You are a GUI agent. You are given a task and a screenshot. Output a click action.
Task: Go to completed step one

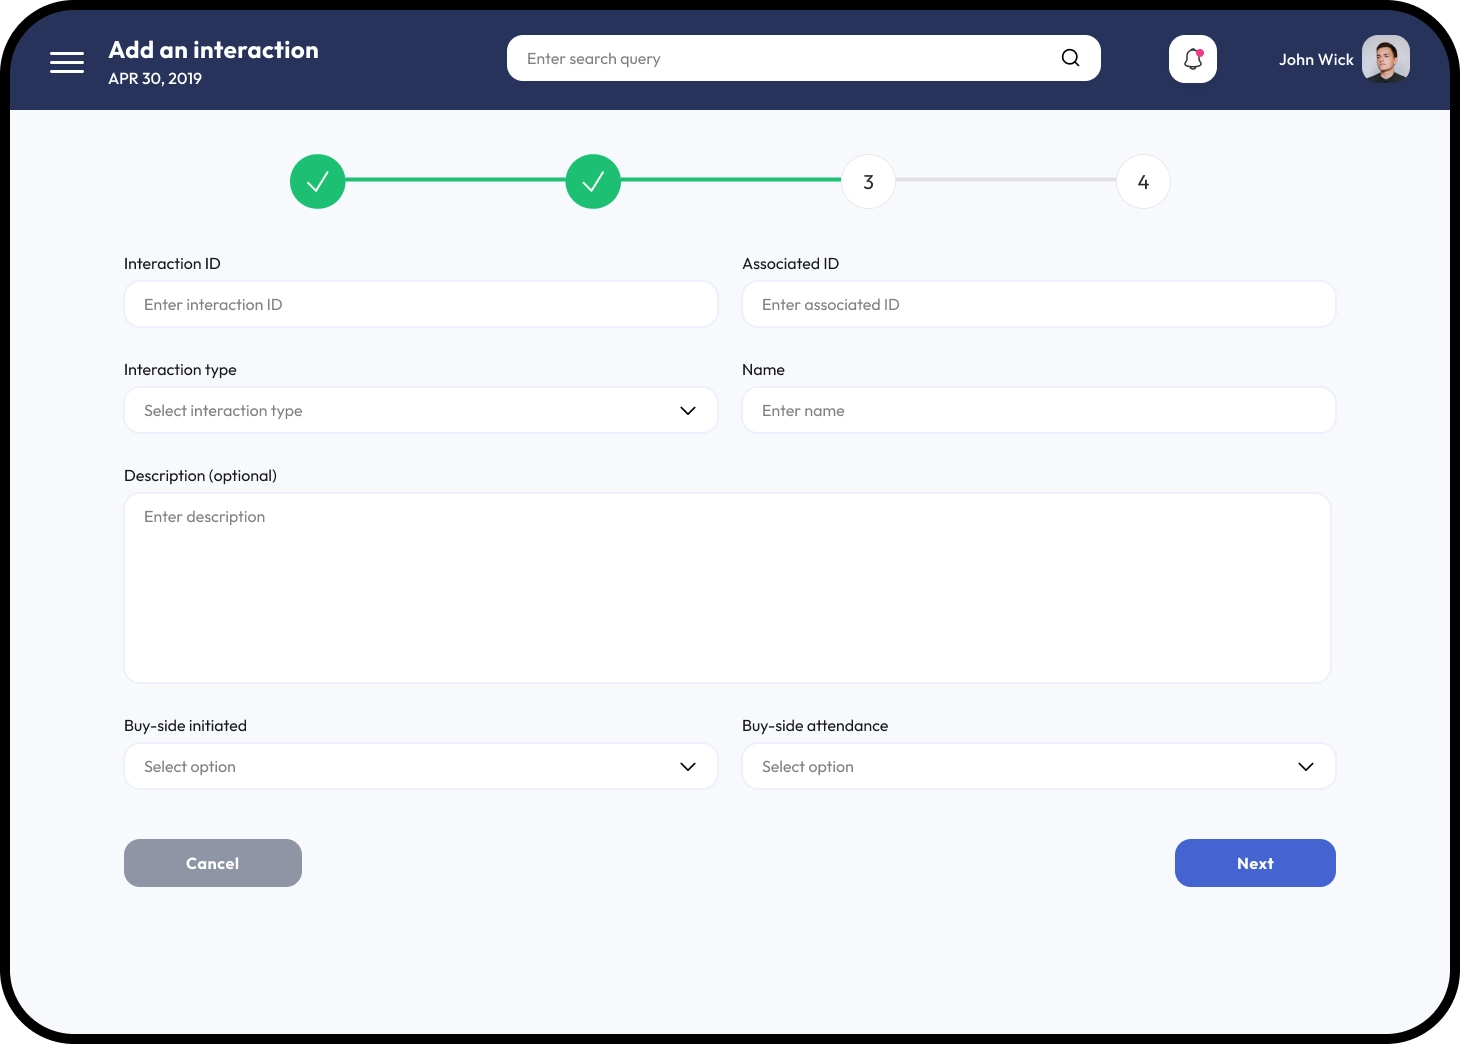pos(318,182)
